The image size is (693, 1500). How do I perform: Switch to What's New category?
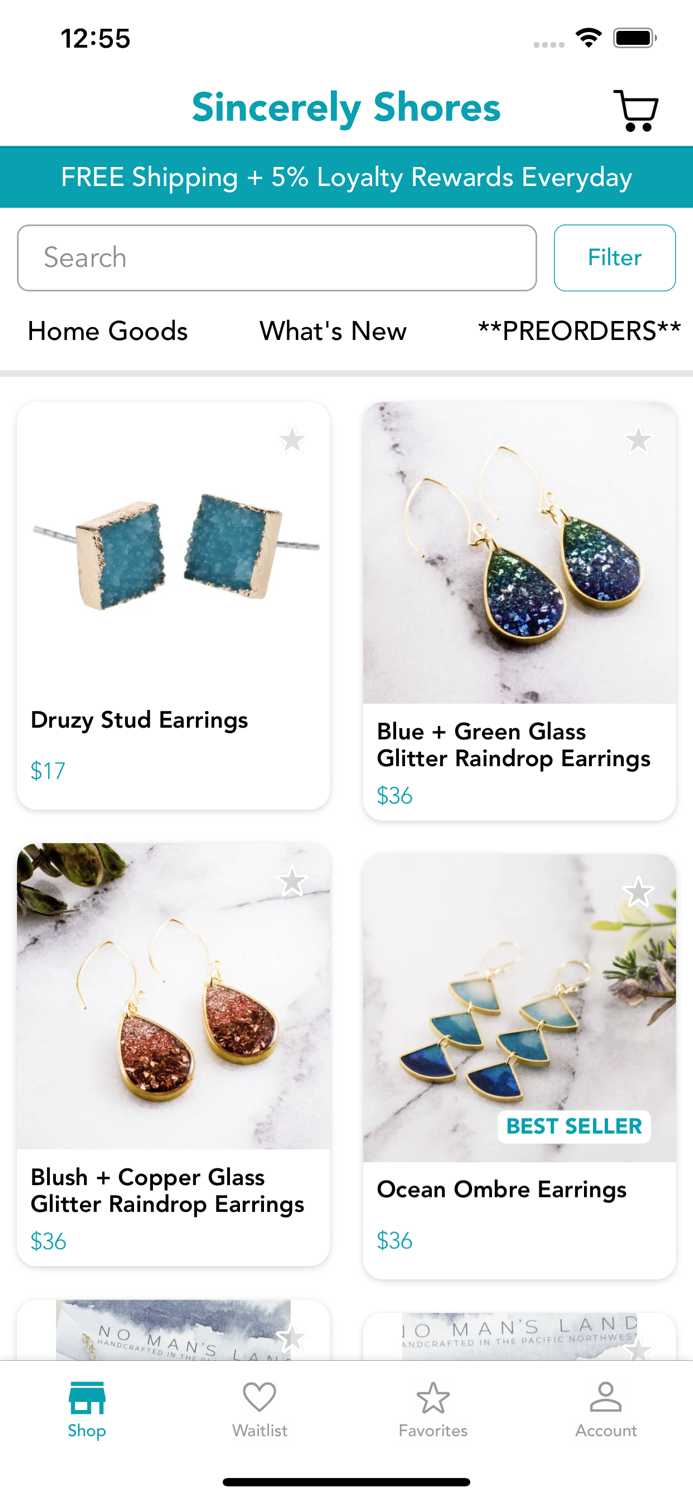333,331
